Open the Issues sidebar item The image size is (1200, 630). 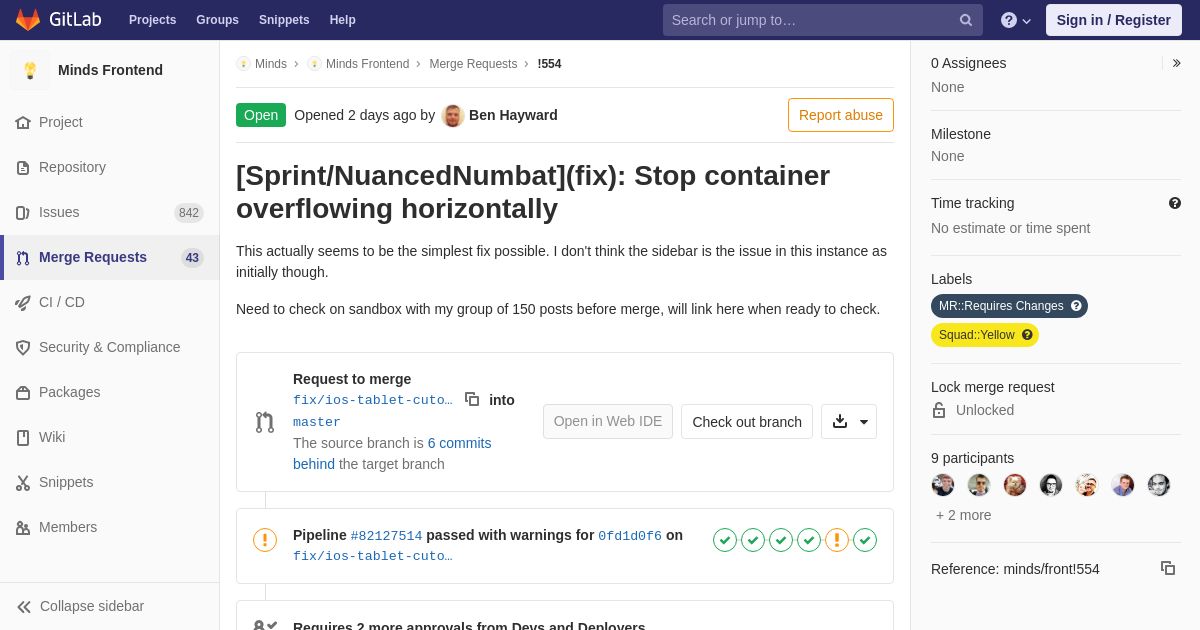(59, 212)
